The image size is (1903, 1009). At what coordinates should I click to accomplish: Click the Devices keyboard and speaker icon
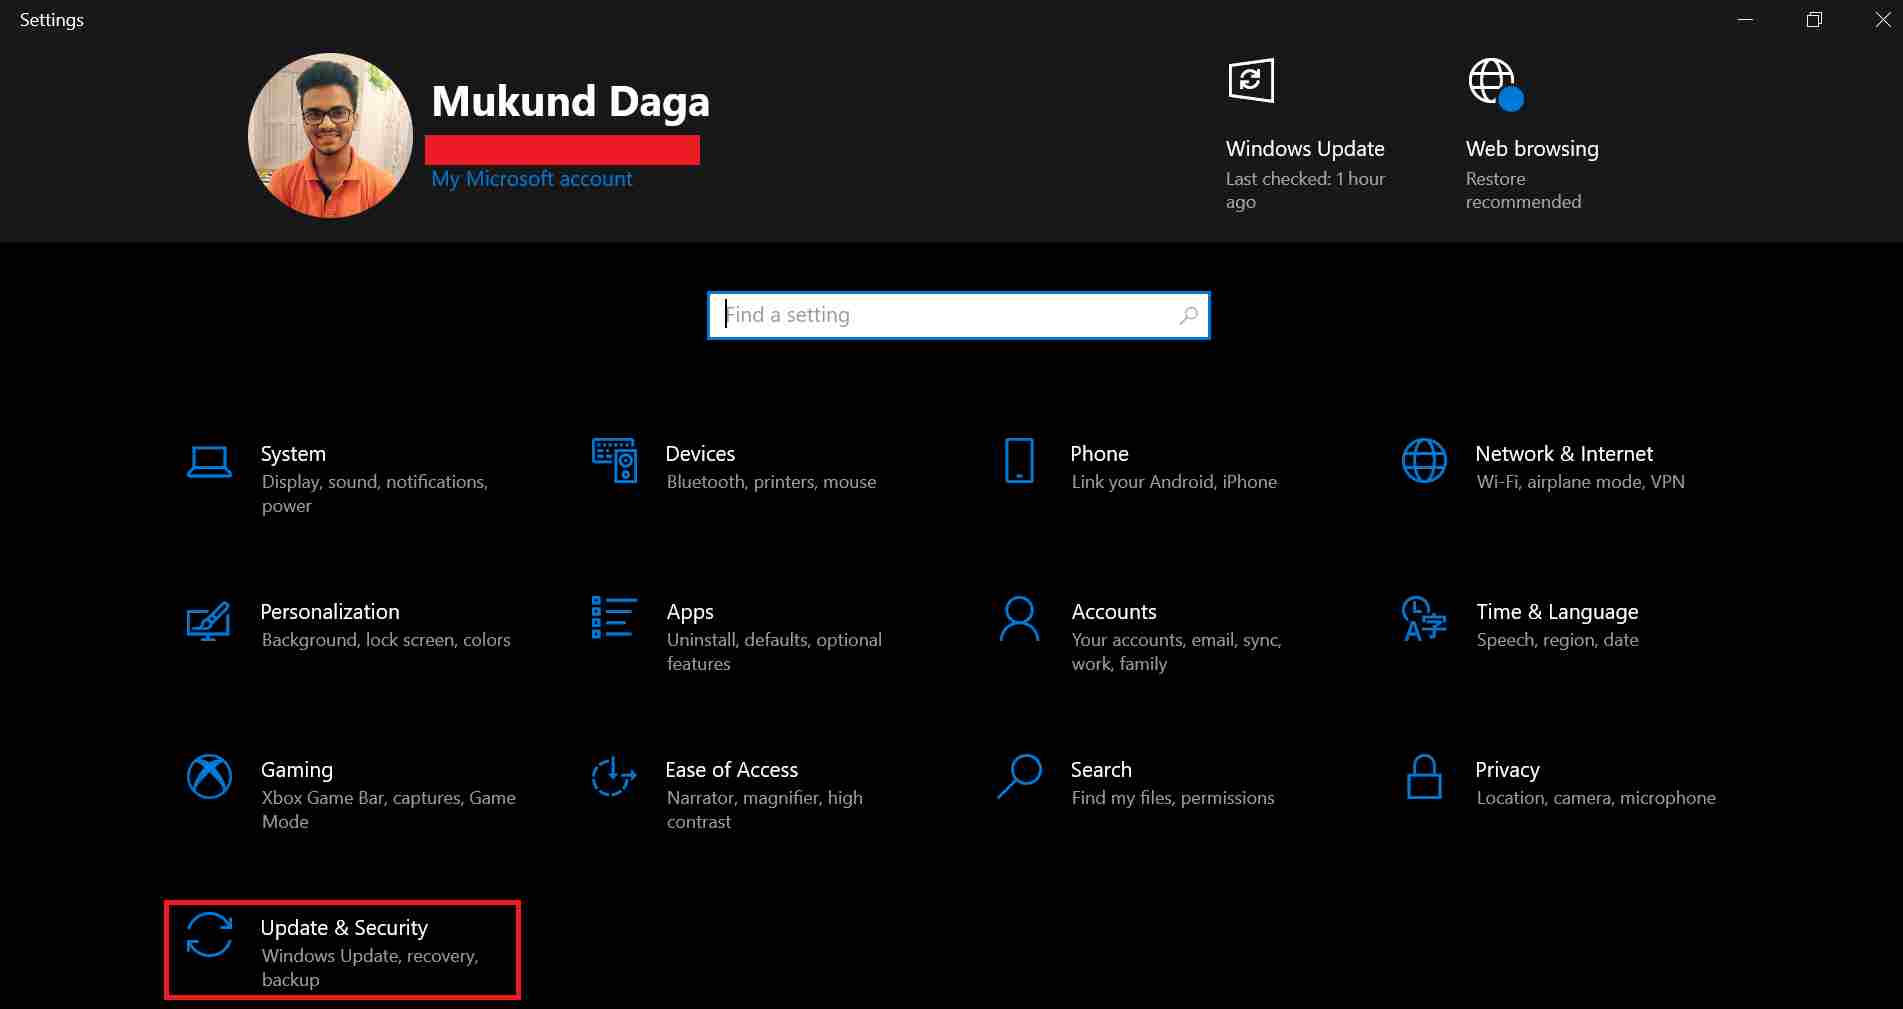(614, 460)
